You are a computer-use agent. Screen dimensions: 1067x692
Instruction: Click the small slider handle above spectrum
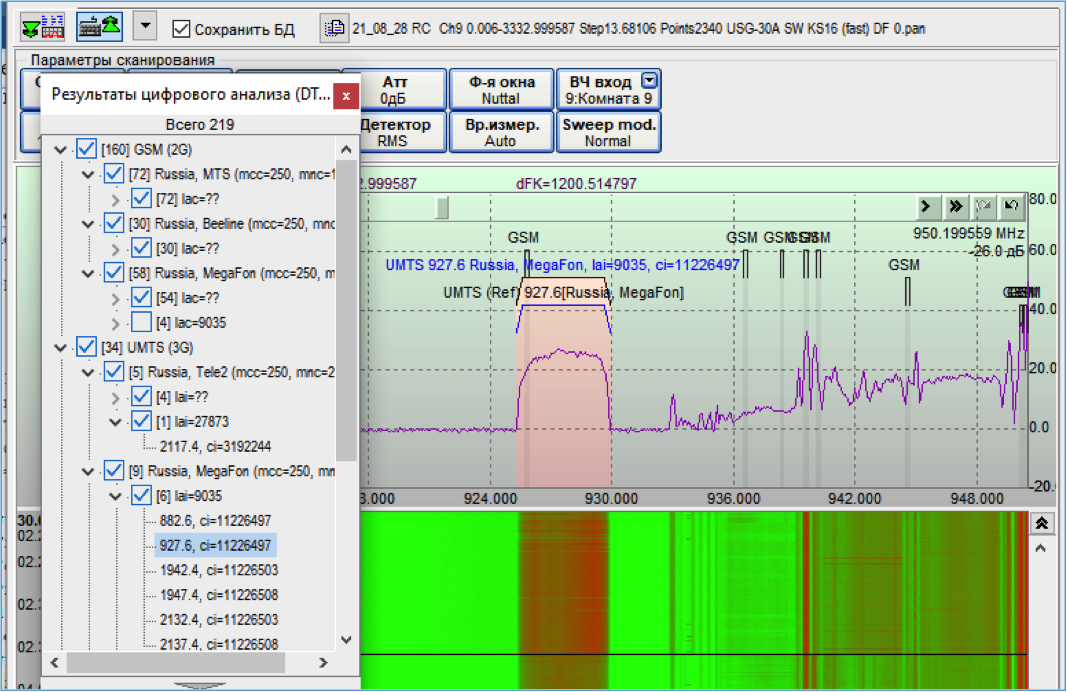click(442, 208)
